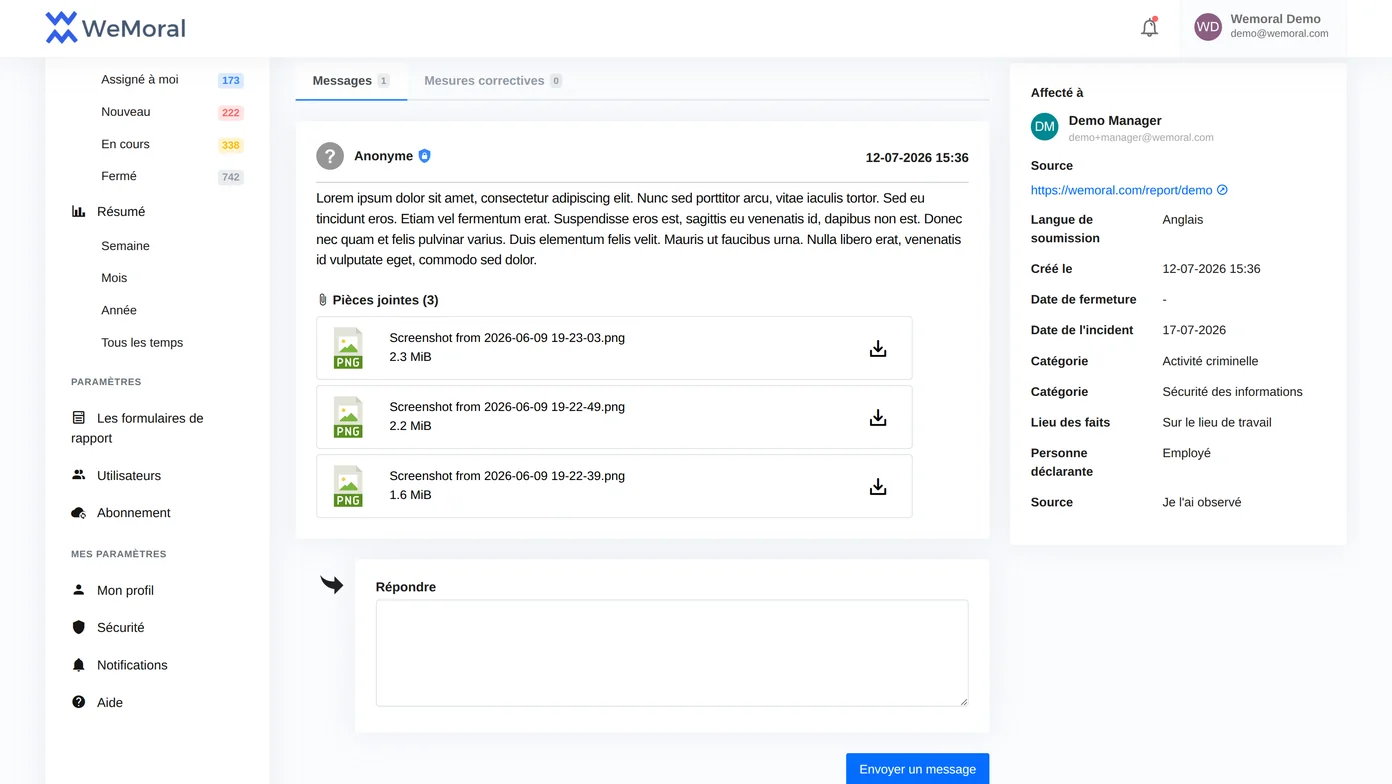Open Assigné à moi reports
Image resolution: width=1392 pixels, height=784 pixels.
[x=140, y=80]
